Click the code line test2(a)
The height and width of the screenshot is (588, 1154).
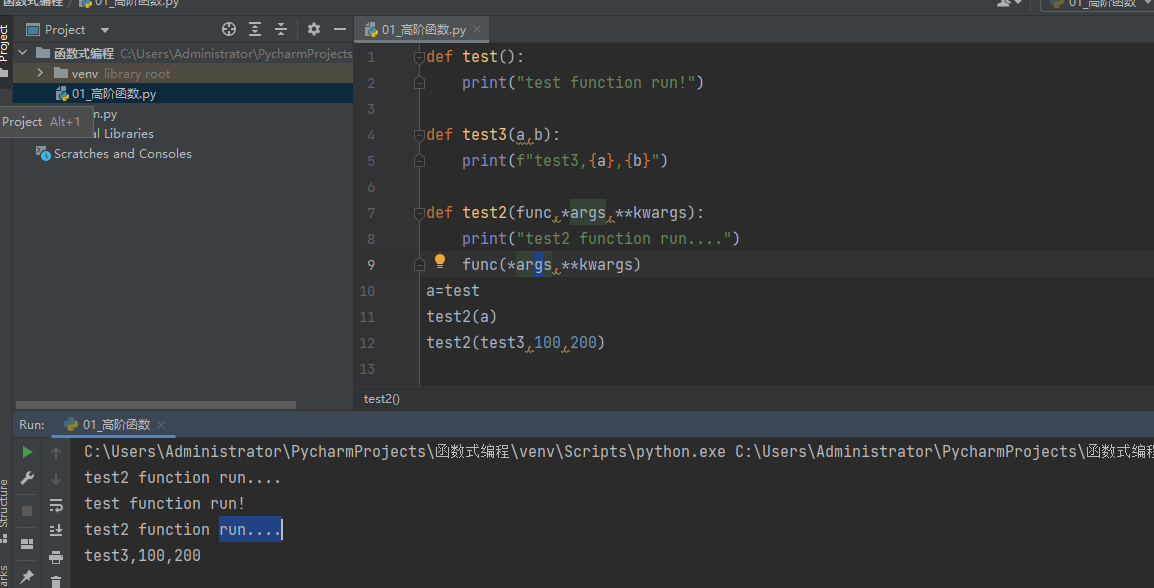click(x=461, y=316)
